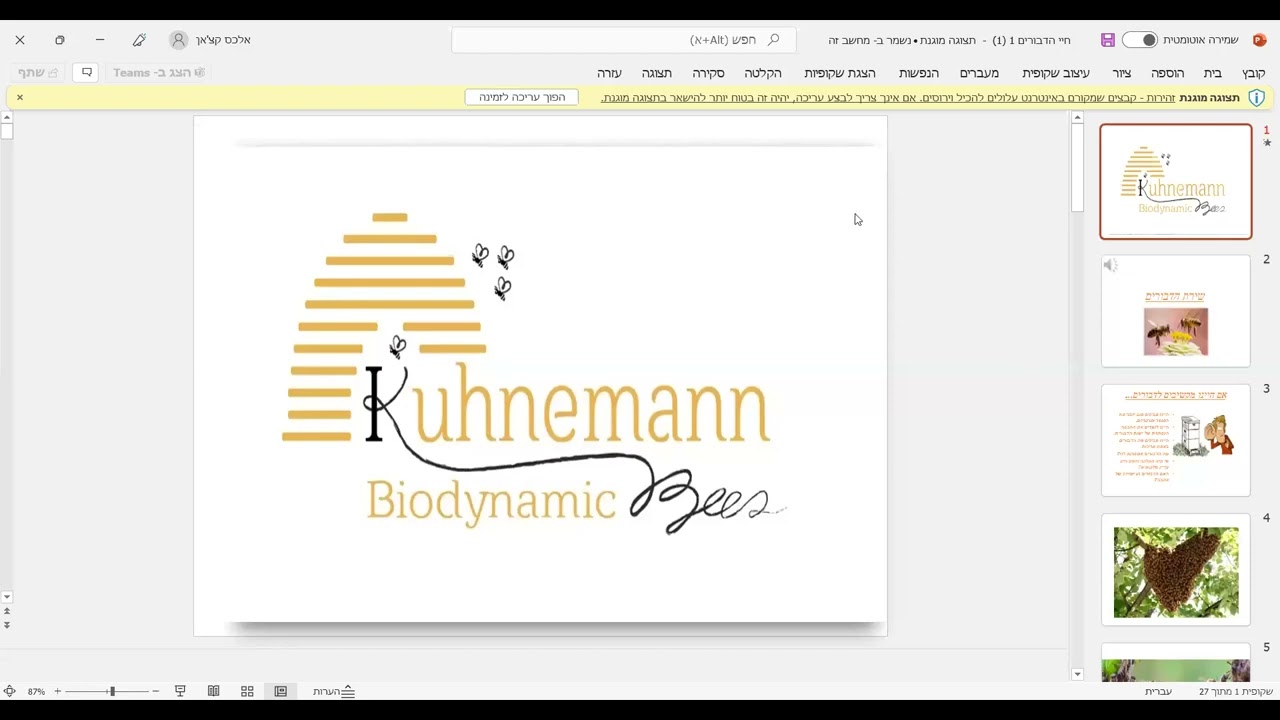Select slide 1 thumbnail with Kuhnemann logo
Viewport: 1280px width, 720px height.
point(1176,182)
